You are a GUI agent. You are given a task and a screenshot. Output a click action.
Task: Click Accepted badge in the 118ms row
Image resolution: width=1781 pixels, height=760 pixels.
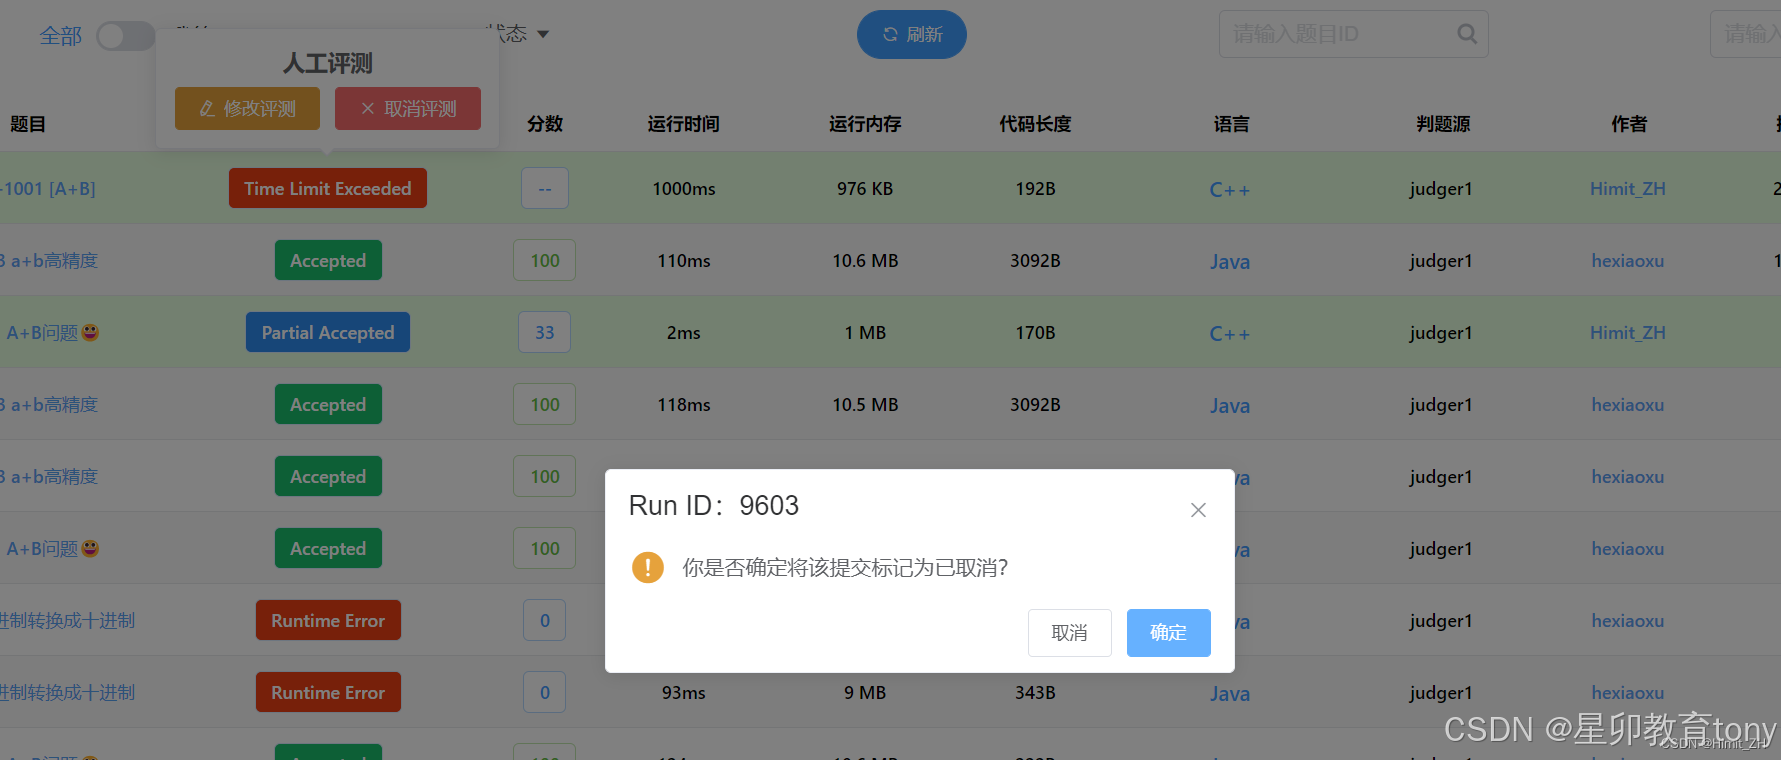(328, 404)
